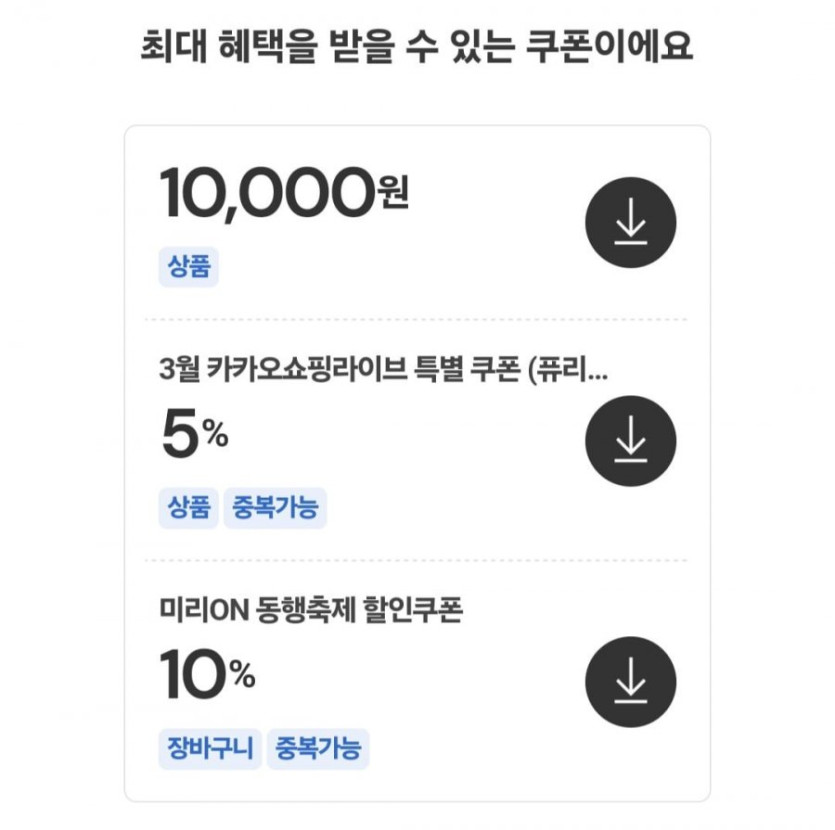Click the 10,000 discount amount

260,193
